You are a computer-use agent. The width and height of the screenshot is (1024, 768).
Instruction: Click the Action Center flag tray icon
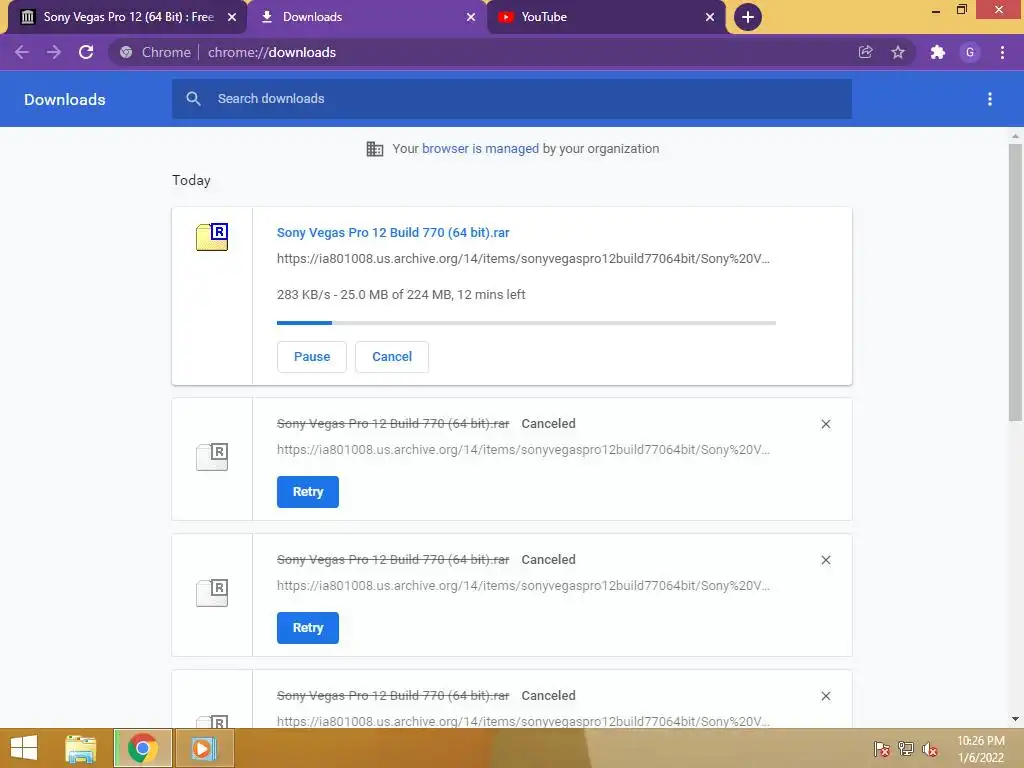pos(882,749)
